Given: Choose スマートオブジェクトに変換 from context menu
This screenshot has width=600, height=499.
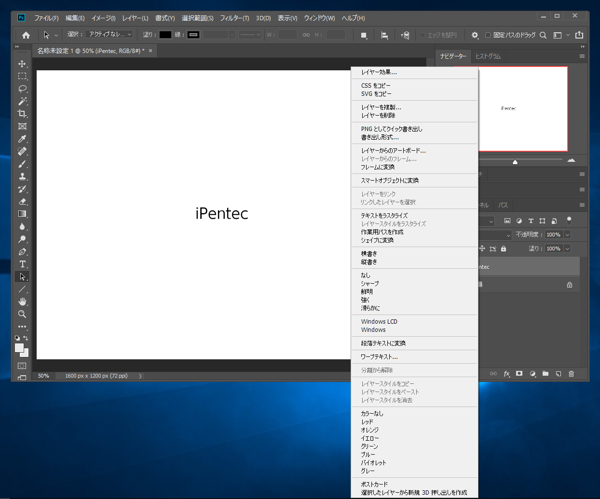Looking at the screenshot, I should click(x=414, y=181).
